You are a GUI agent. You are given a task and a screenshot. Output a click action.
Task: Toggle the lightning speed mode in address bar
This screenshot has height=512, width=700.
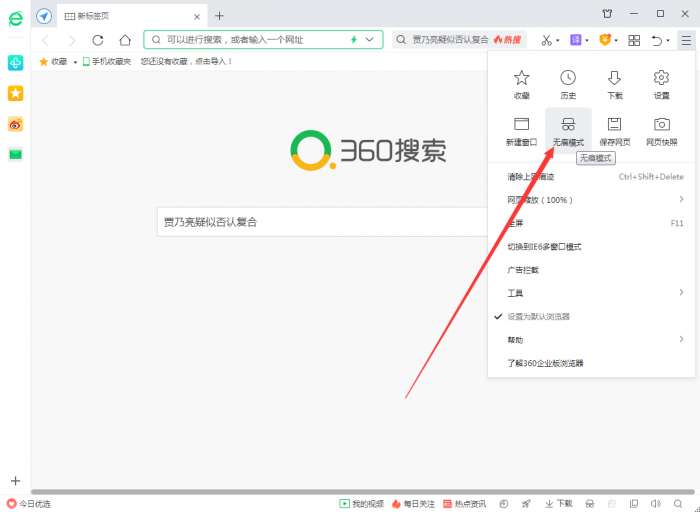click(354, 39)
